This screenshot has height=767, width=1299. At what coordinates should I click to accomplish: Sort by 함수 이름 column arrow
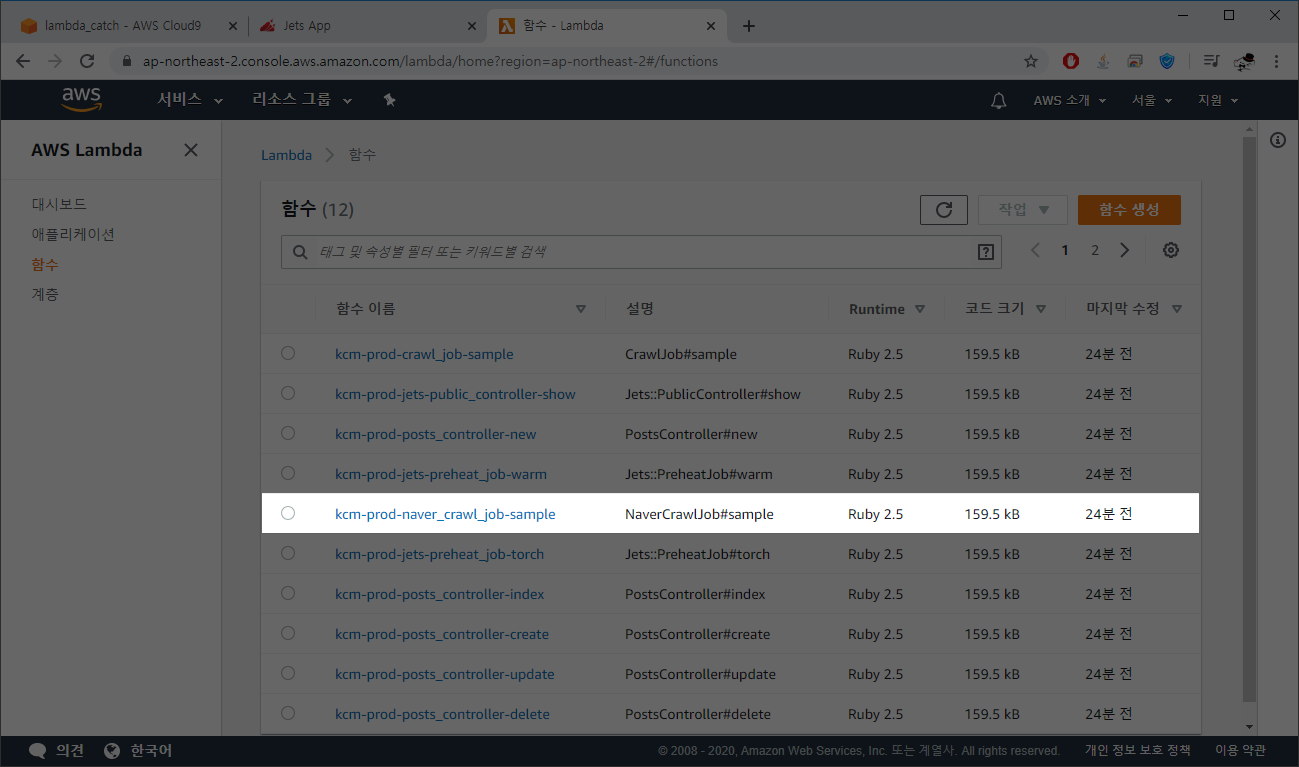point(581,309)
